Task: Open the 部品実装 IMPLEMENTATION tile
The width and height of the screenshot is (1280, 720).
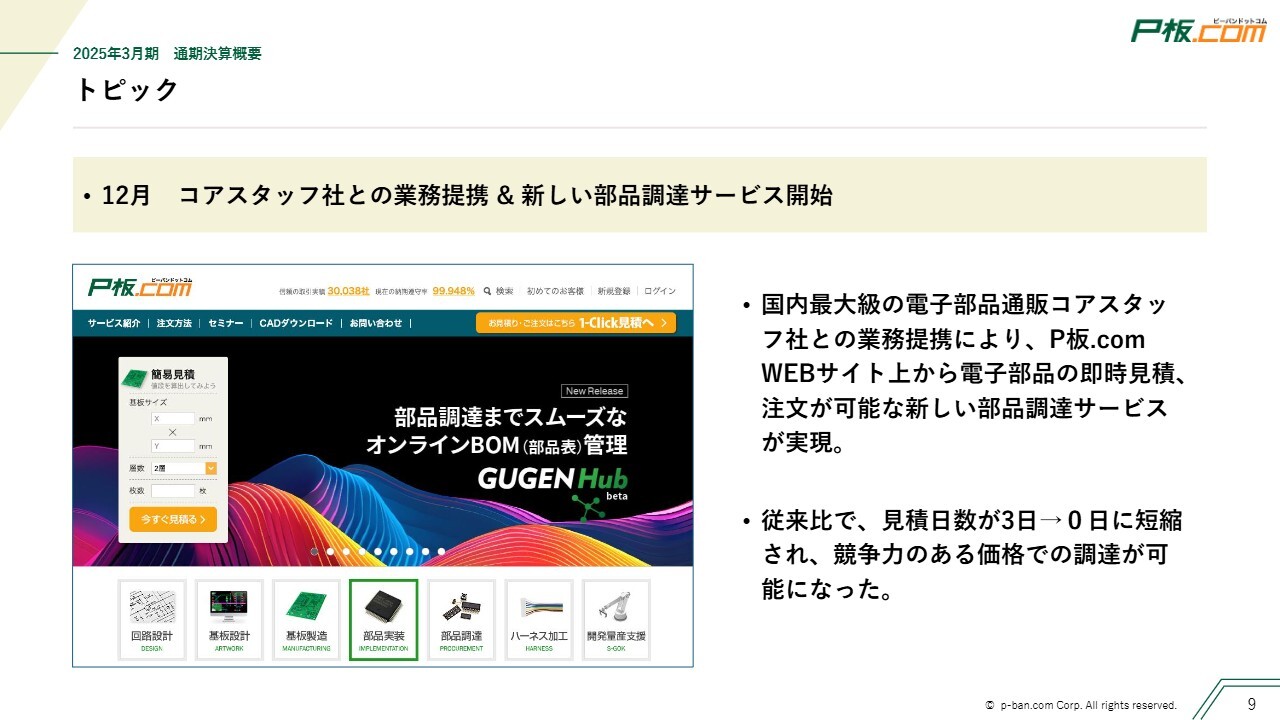Action: [x=384, y=620]
